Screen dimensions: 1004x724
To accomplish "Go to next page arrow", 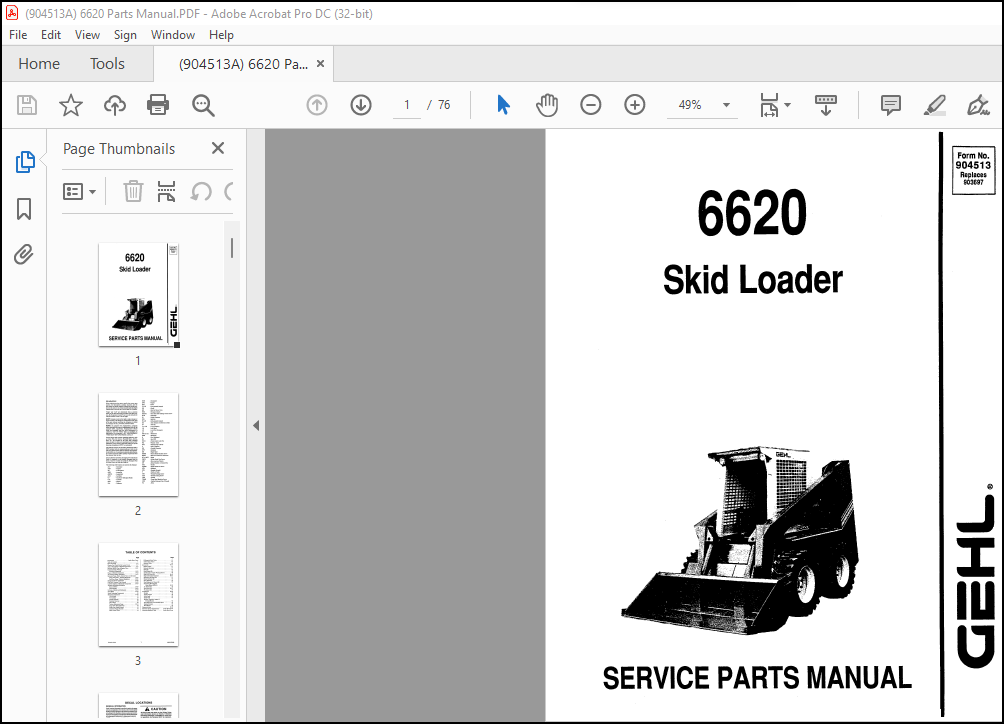I will click(361, 105).
